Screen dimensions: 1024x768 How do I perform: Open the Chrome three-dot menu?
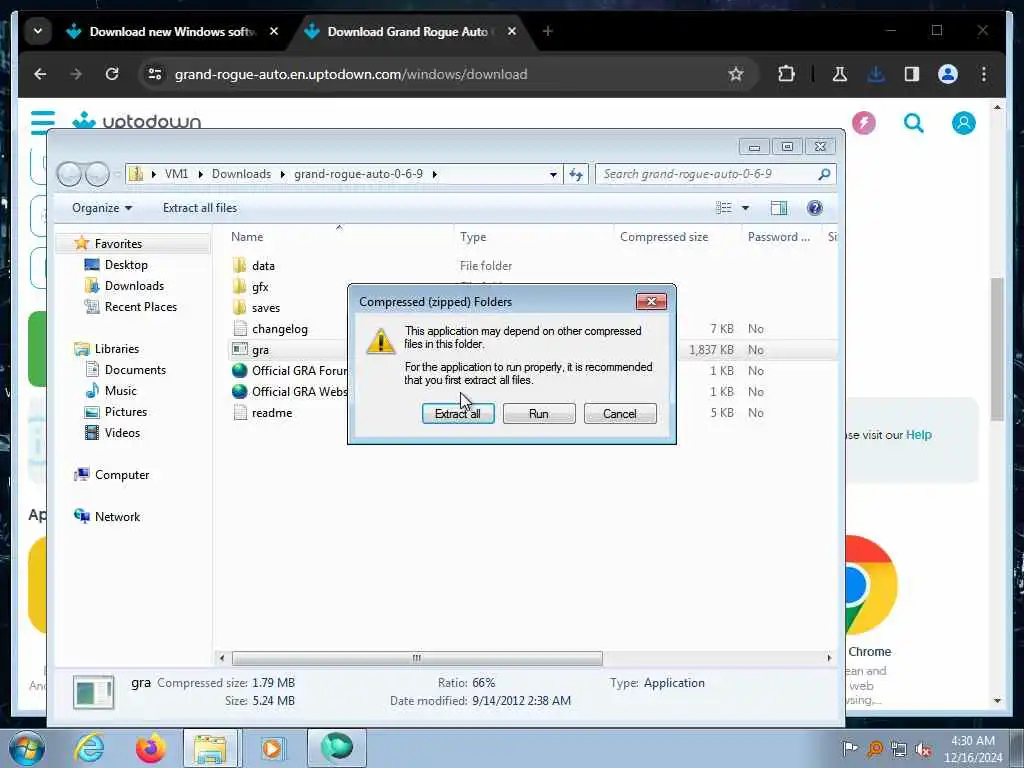tap(984, 74)
